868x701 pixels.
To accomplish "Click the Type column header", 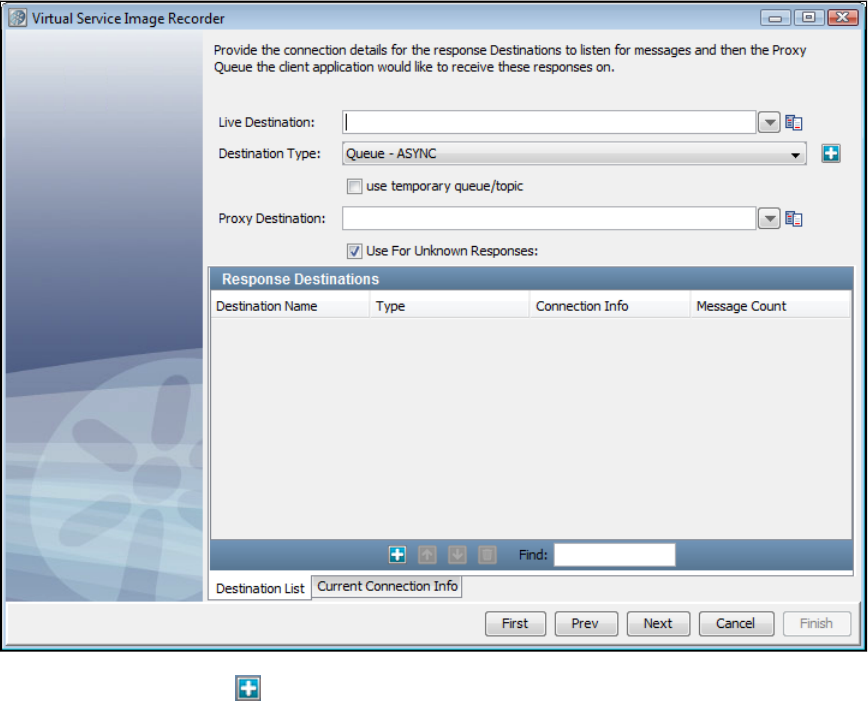I will (x=450, y=306).
